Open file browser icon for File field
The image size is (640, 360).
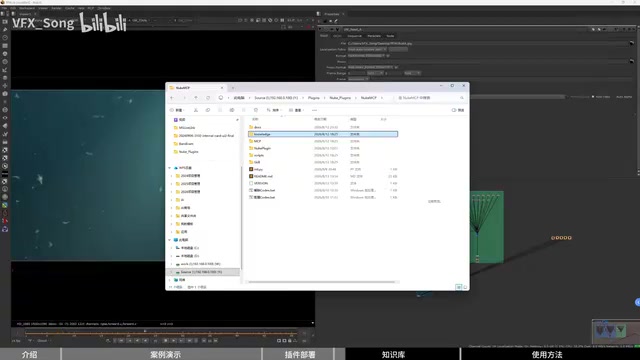coord(631,43)
